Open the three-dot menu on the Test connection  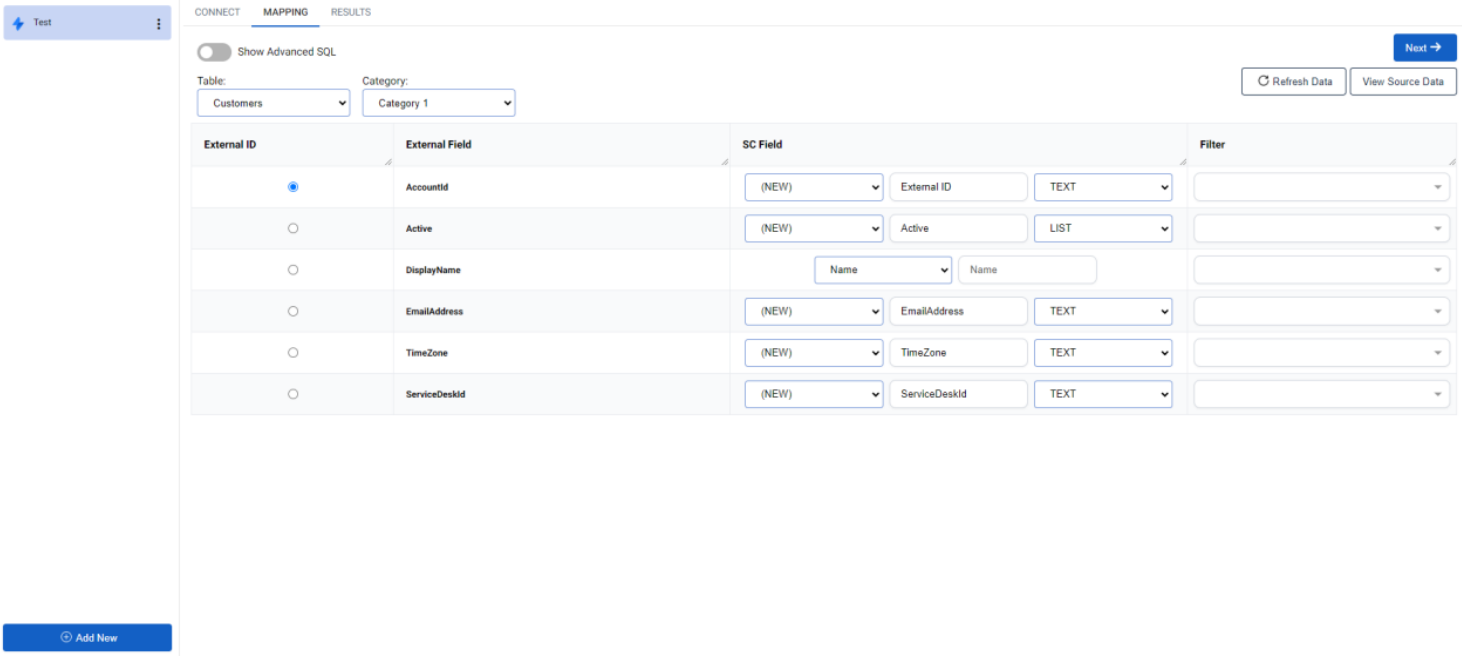158,23
